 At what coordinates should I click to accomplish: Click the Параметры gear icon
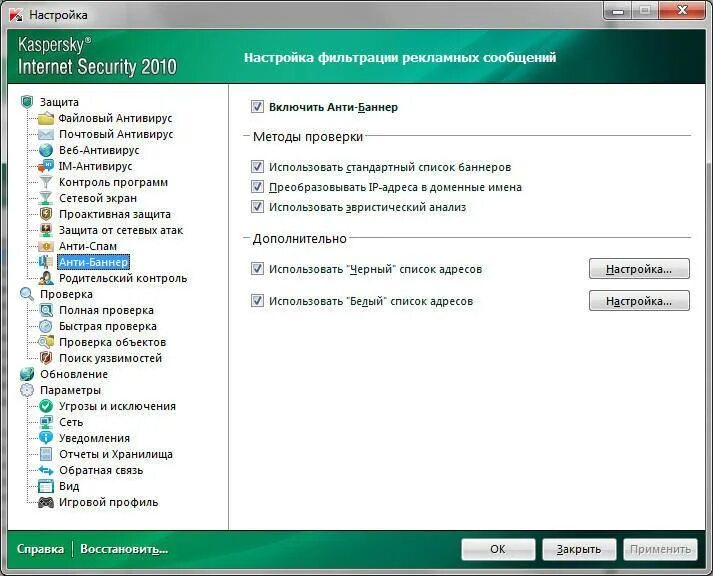[27, 390]
